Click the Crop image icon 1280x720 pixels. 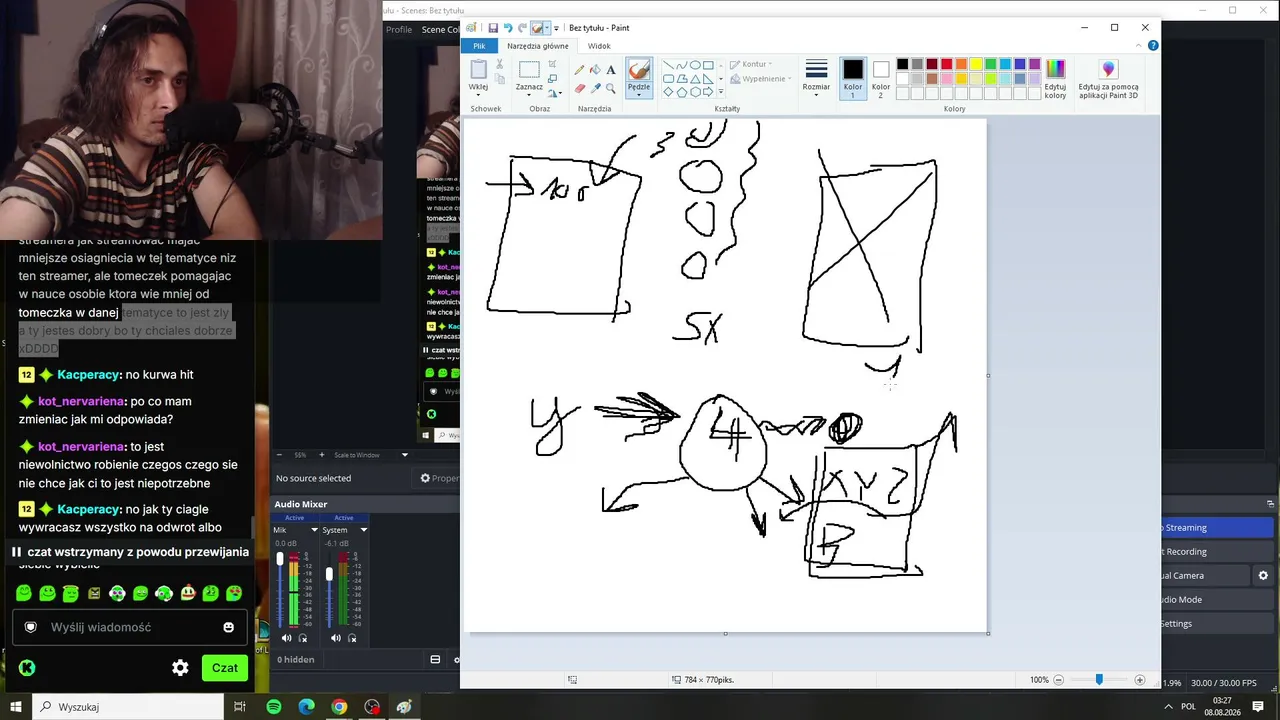click(553, 64)
